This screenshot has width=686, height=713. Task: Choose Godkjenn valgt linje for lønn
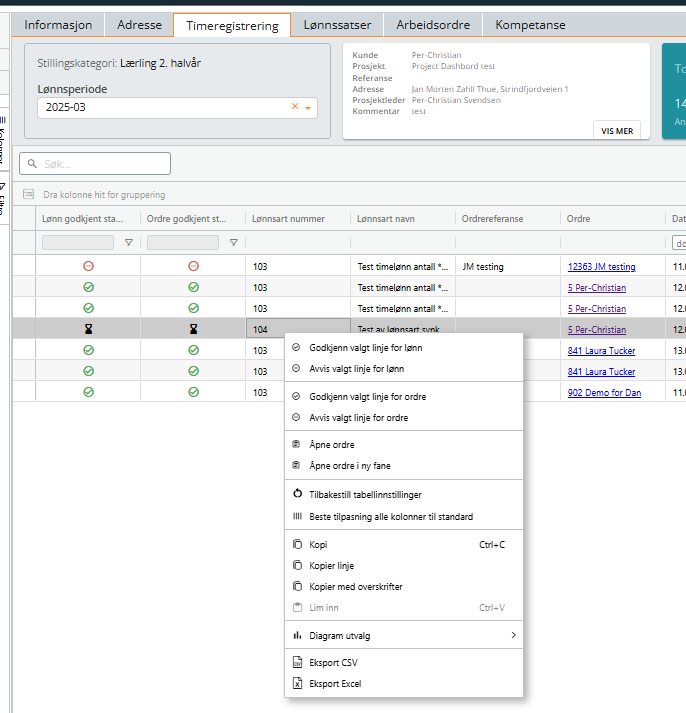point(404,348)
